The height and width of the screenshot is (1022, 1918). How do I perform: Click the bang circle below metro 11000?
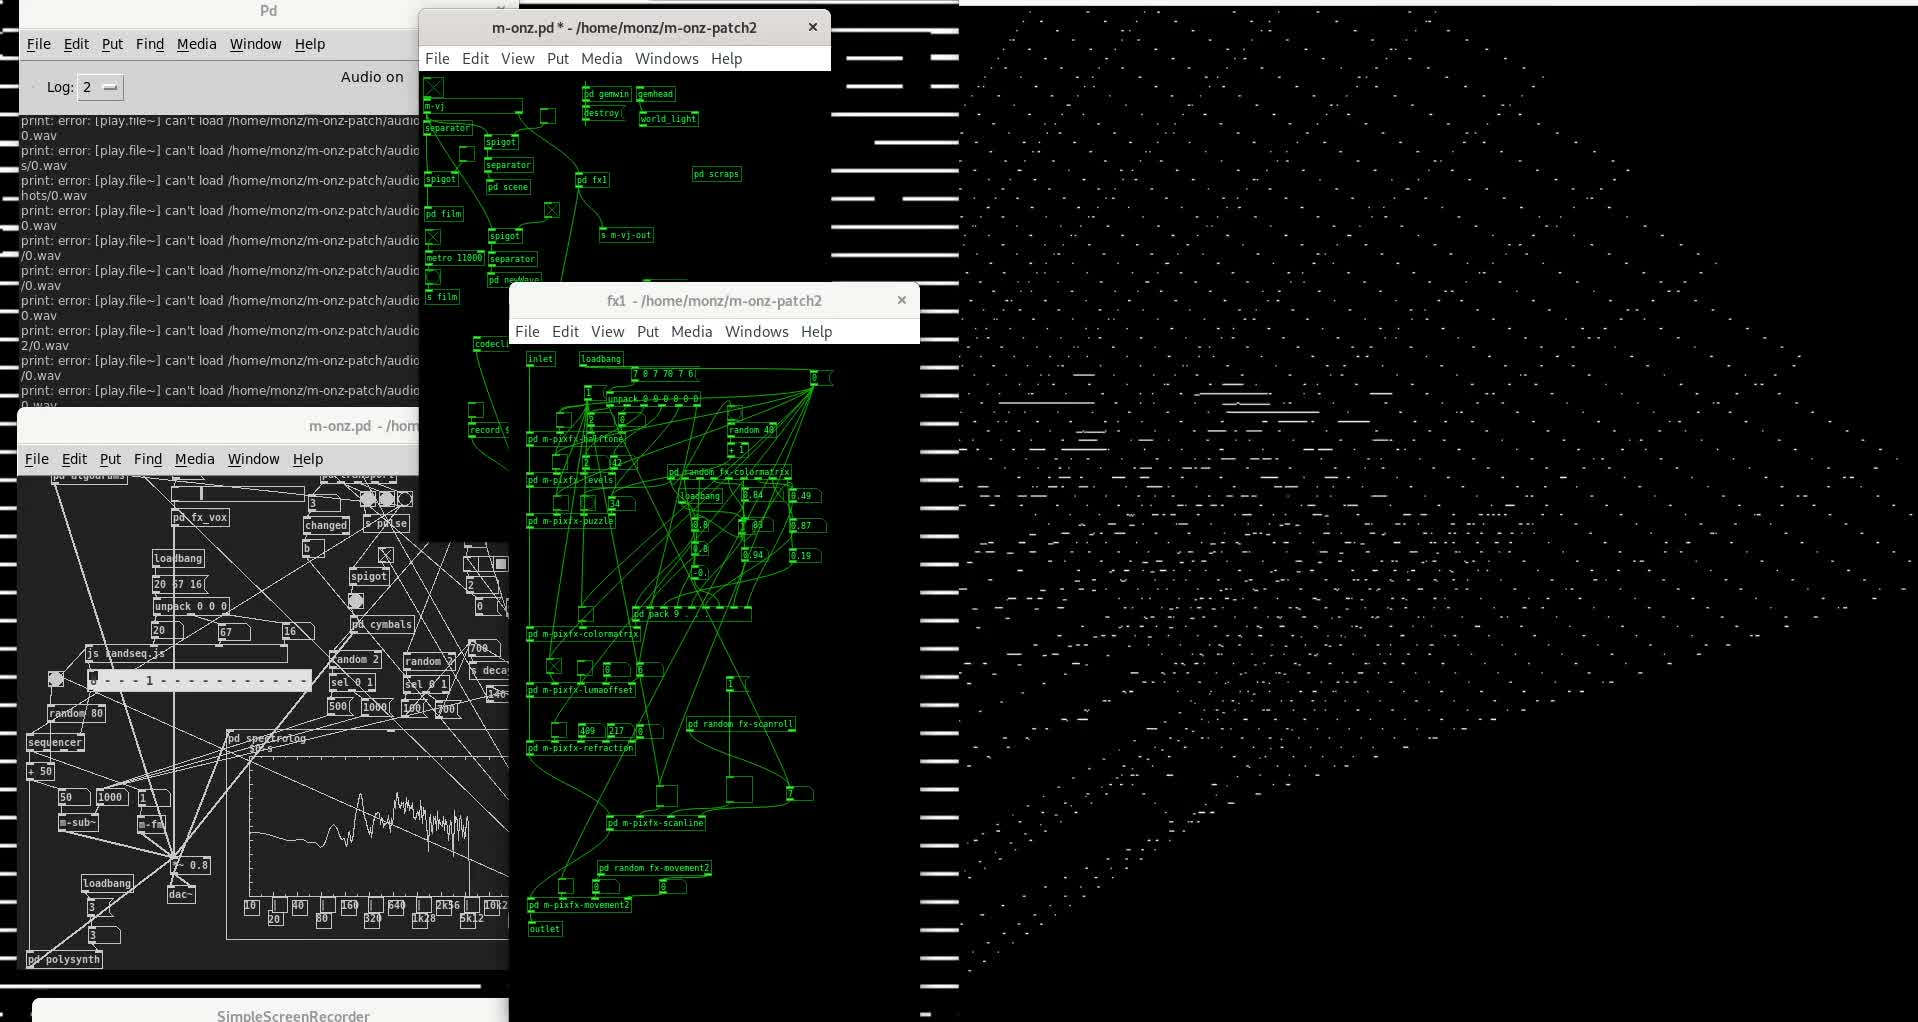(433, 278)
